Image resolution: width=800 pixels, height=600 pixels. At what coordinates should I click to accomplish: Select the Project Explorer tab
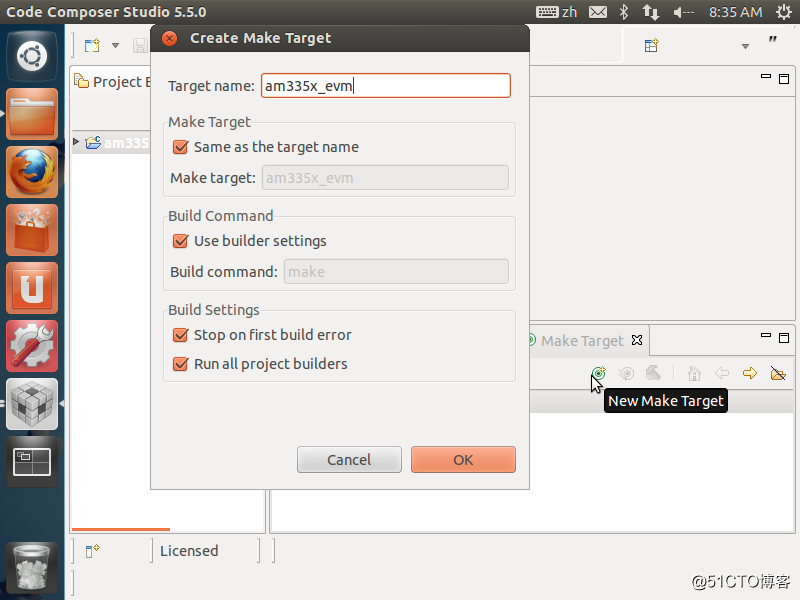[113, 82]
